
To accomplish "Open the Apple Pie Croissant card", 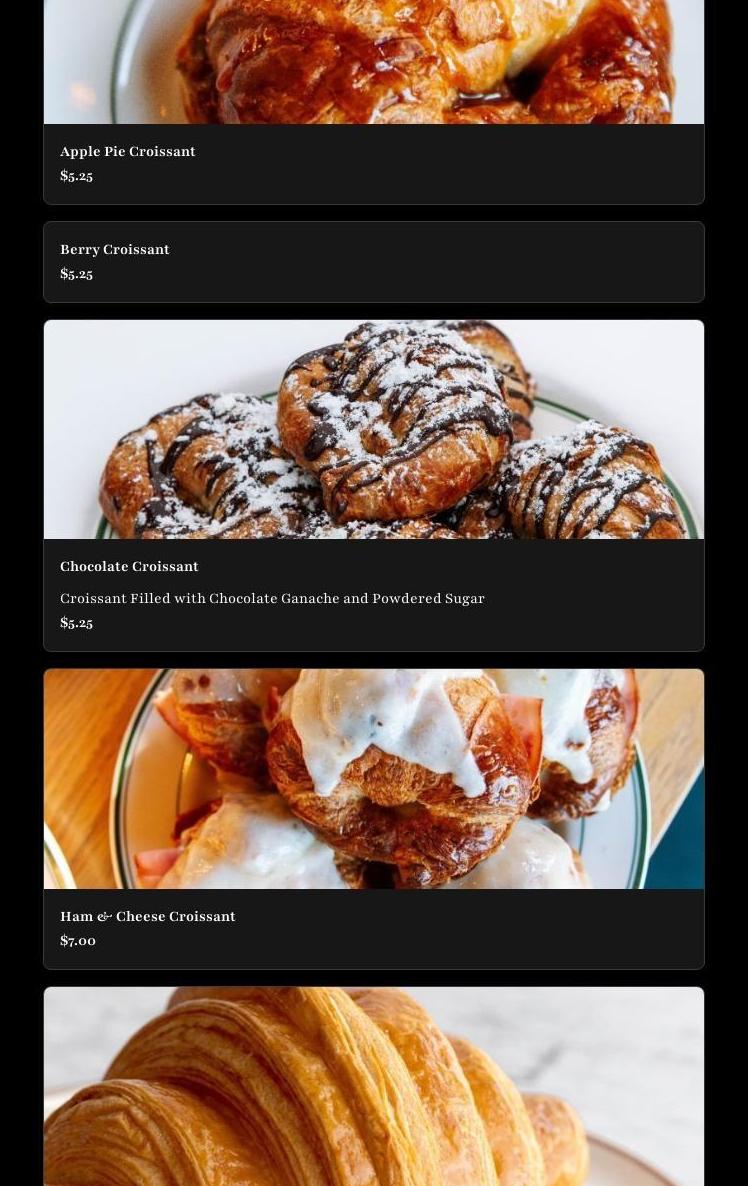I will point(374,102).
